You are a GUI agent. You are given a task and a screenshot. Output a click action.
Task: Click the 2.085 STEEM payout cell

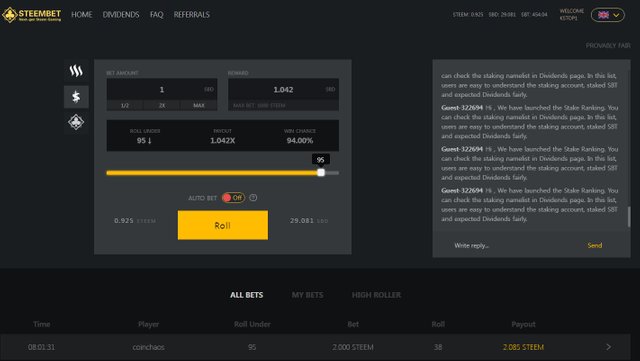(523, 347)
